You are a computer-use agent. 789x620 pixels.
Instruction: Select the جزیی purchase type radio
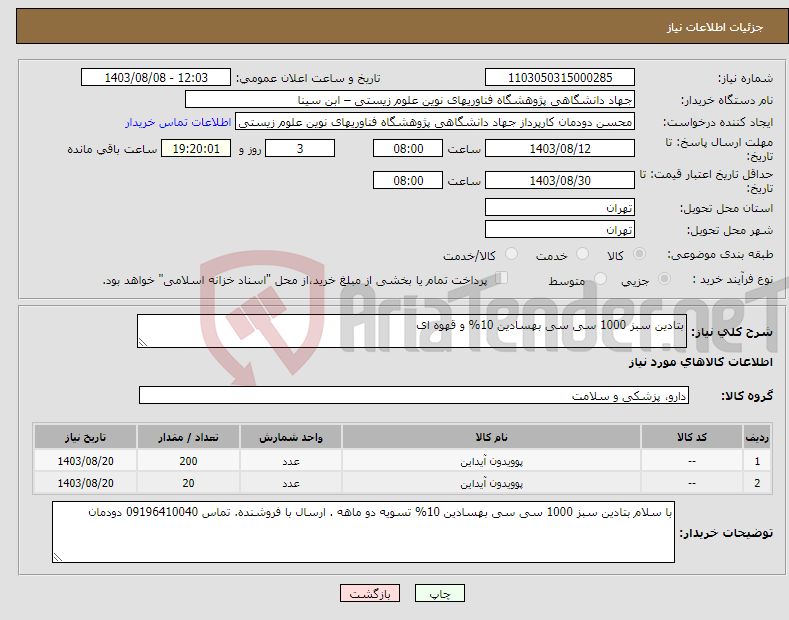tap(664, 279)
